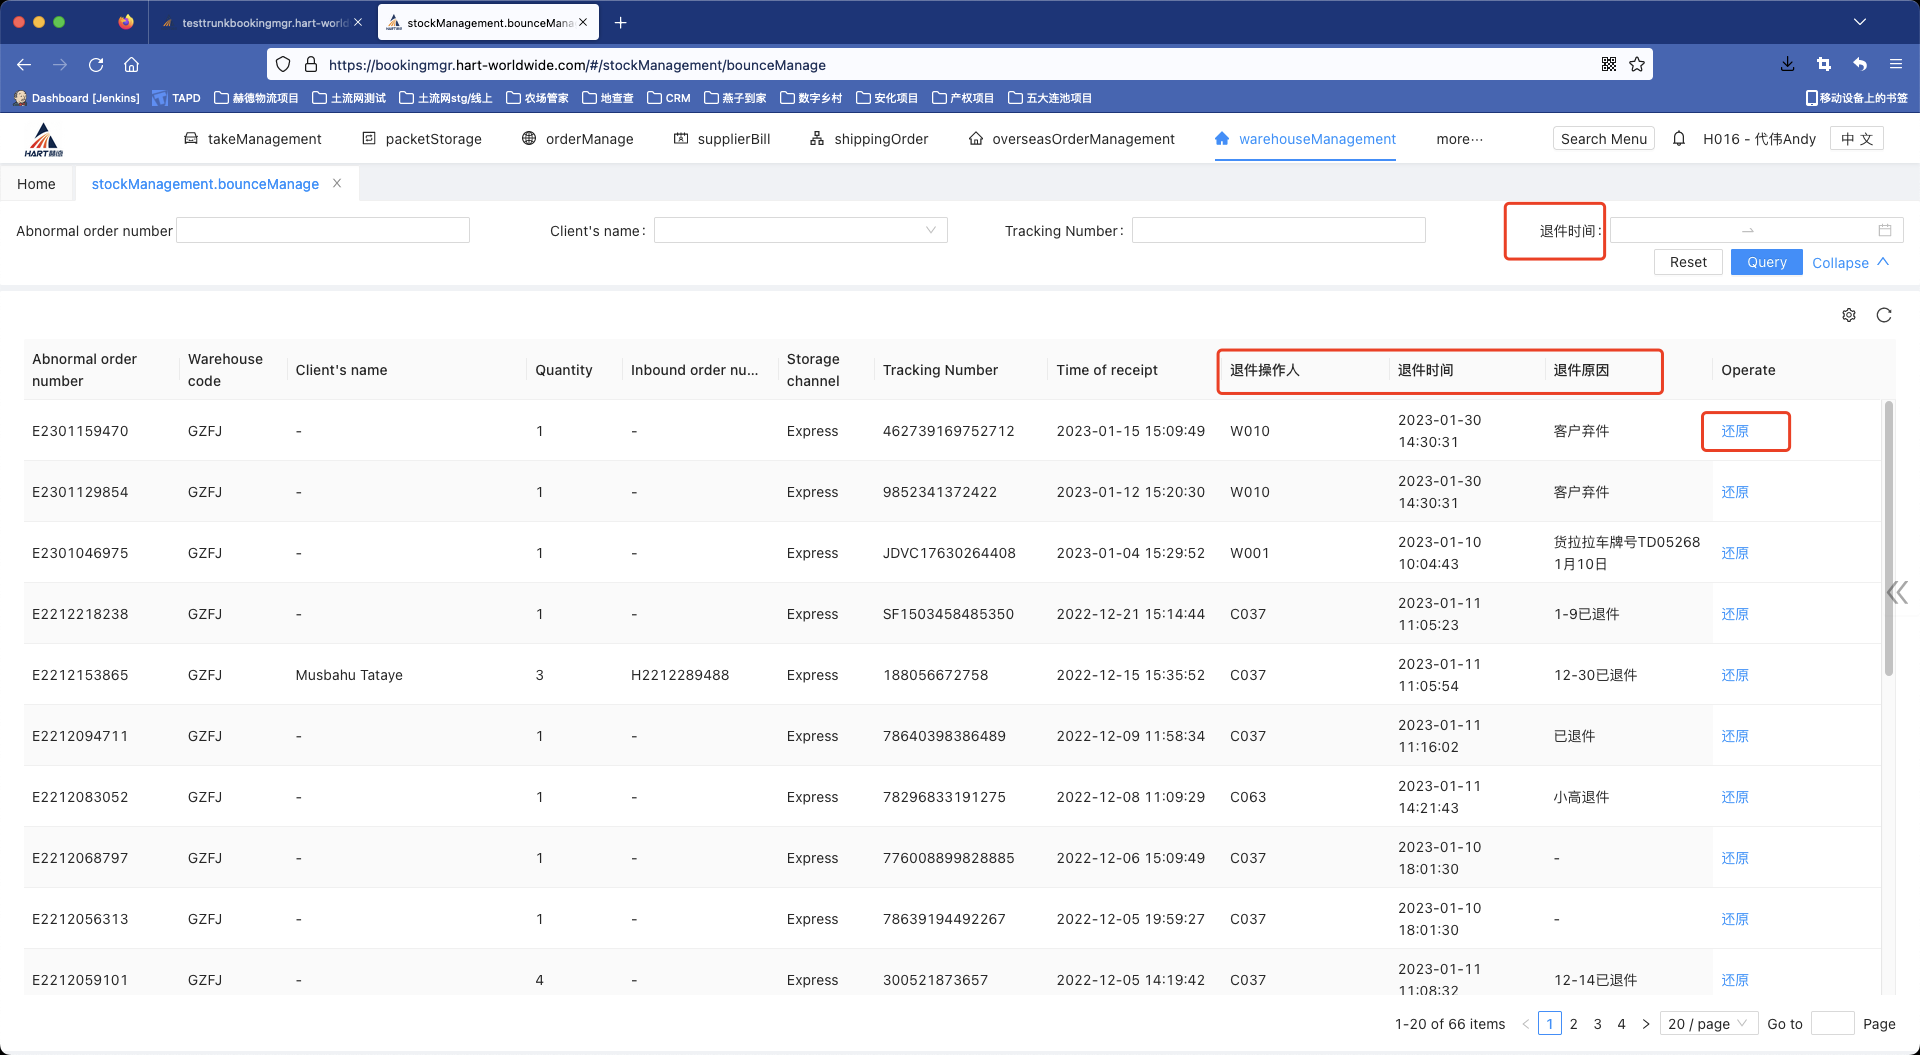The width and height of the screenshot is (1920, 1055).
Task: Open notifications bell icon
Action: click(x=1679, y=139)
